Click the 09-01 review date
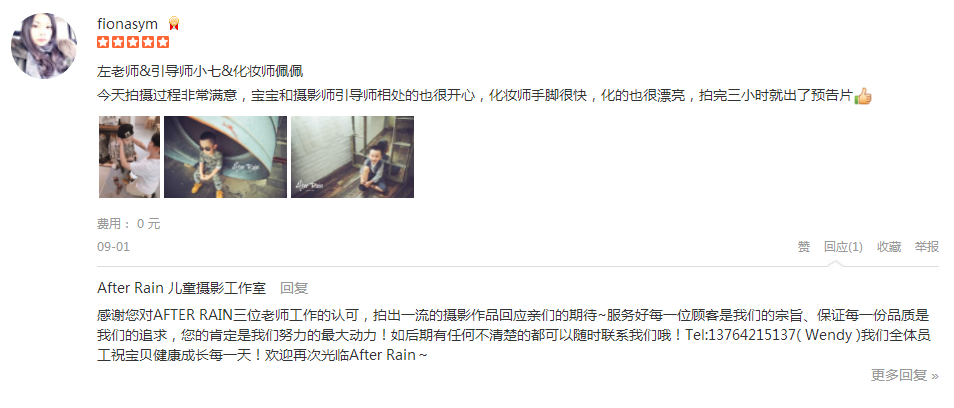The width and height of the screenshot is (954, 408). pyautogui.click(x=113, y=247)
